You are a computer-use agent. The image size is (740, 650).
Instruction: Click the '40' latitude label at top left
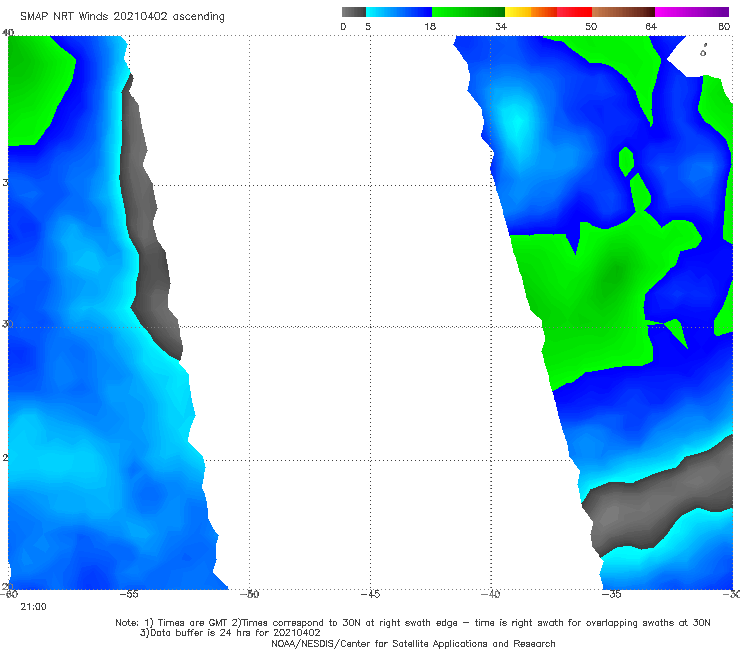click(x=8, y=33)
